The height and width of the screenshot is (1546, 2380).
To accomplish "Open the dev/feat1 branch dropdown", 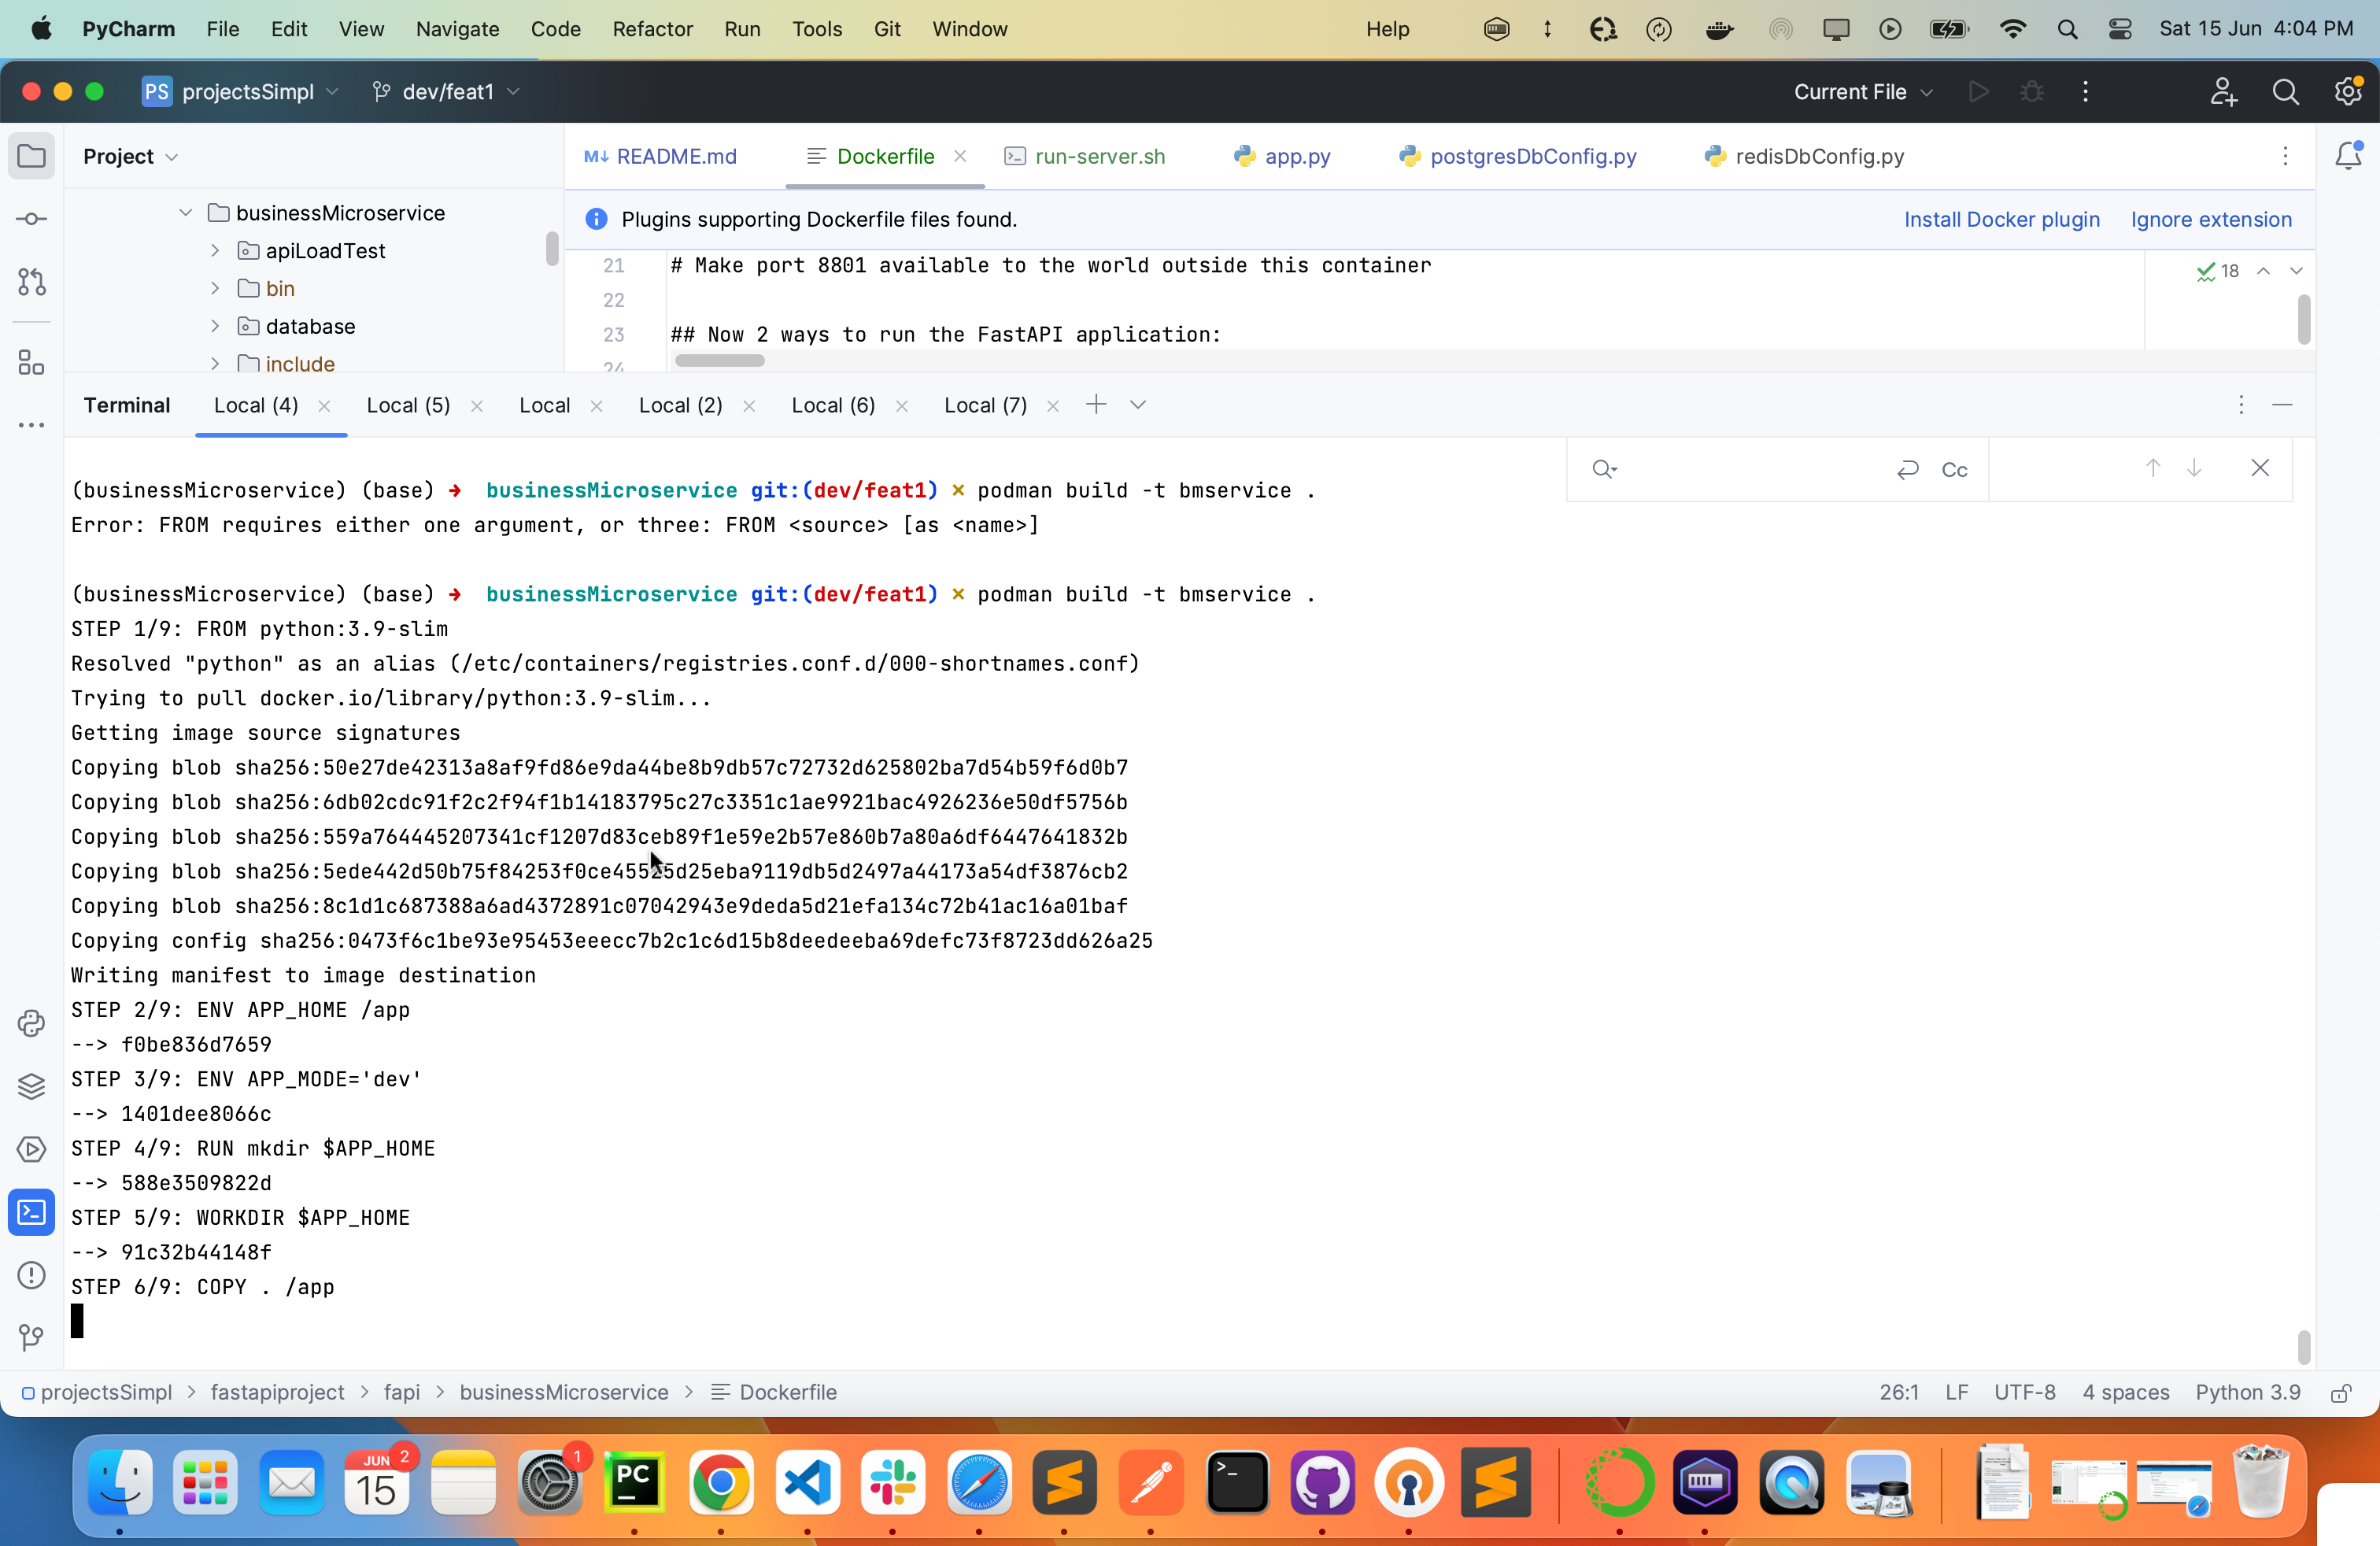I will click(x=446, y=92).
